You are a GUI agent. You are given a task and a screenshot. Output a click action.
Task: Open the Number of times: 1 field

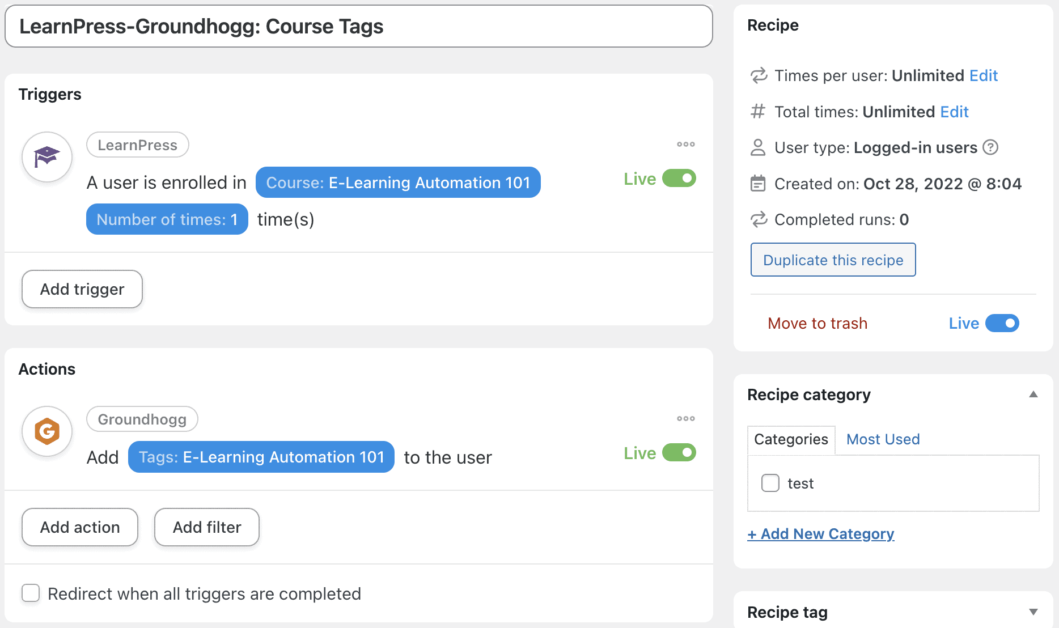tap(167, 219)
